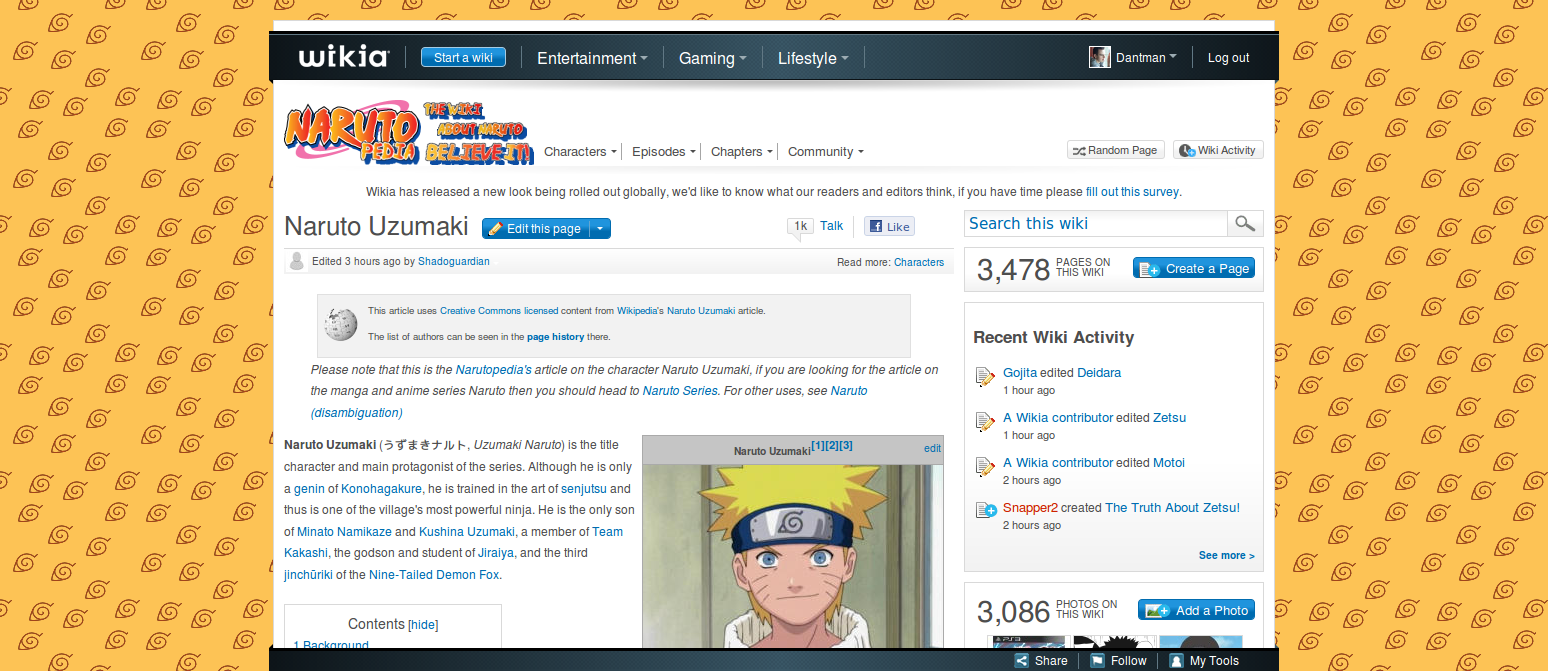Click the Wikipedia globe icon
The image size is (1548, 671).
[341, 323]
